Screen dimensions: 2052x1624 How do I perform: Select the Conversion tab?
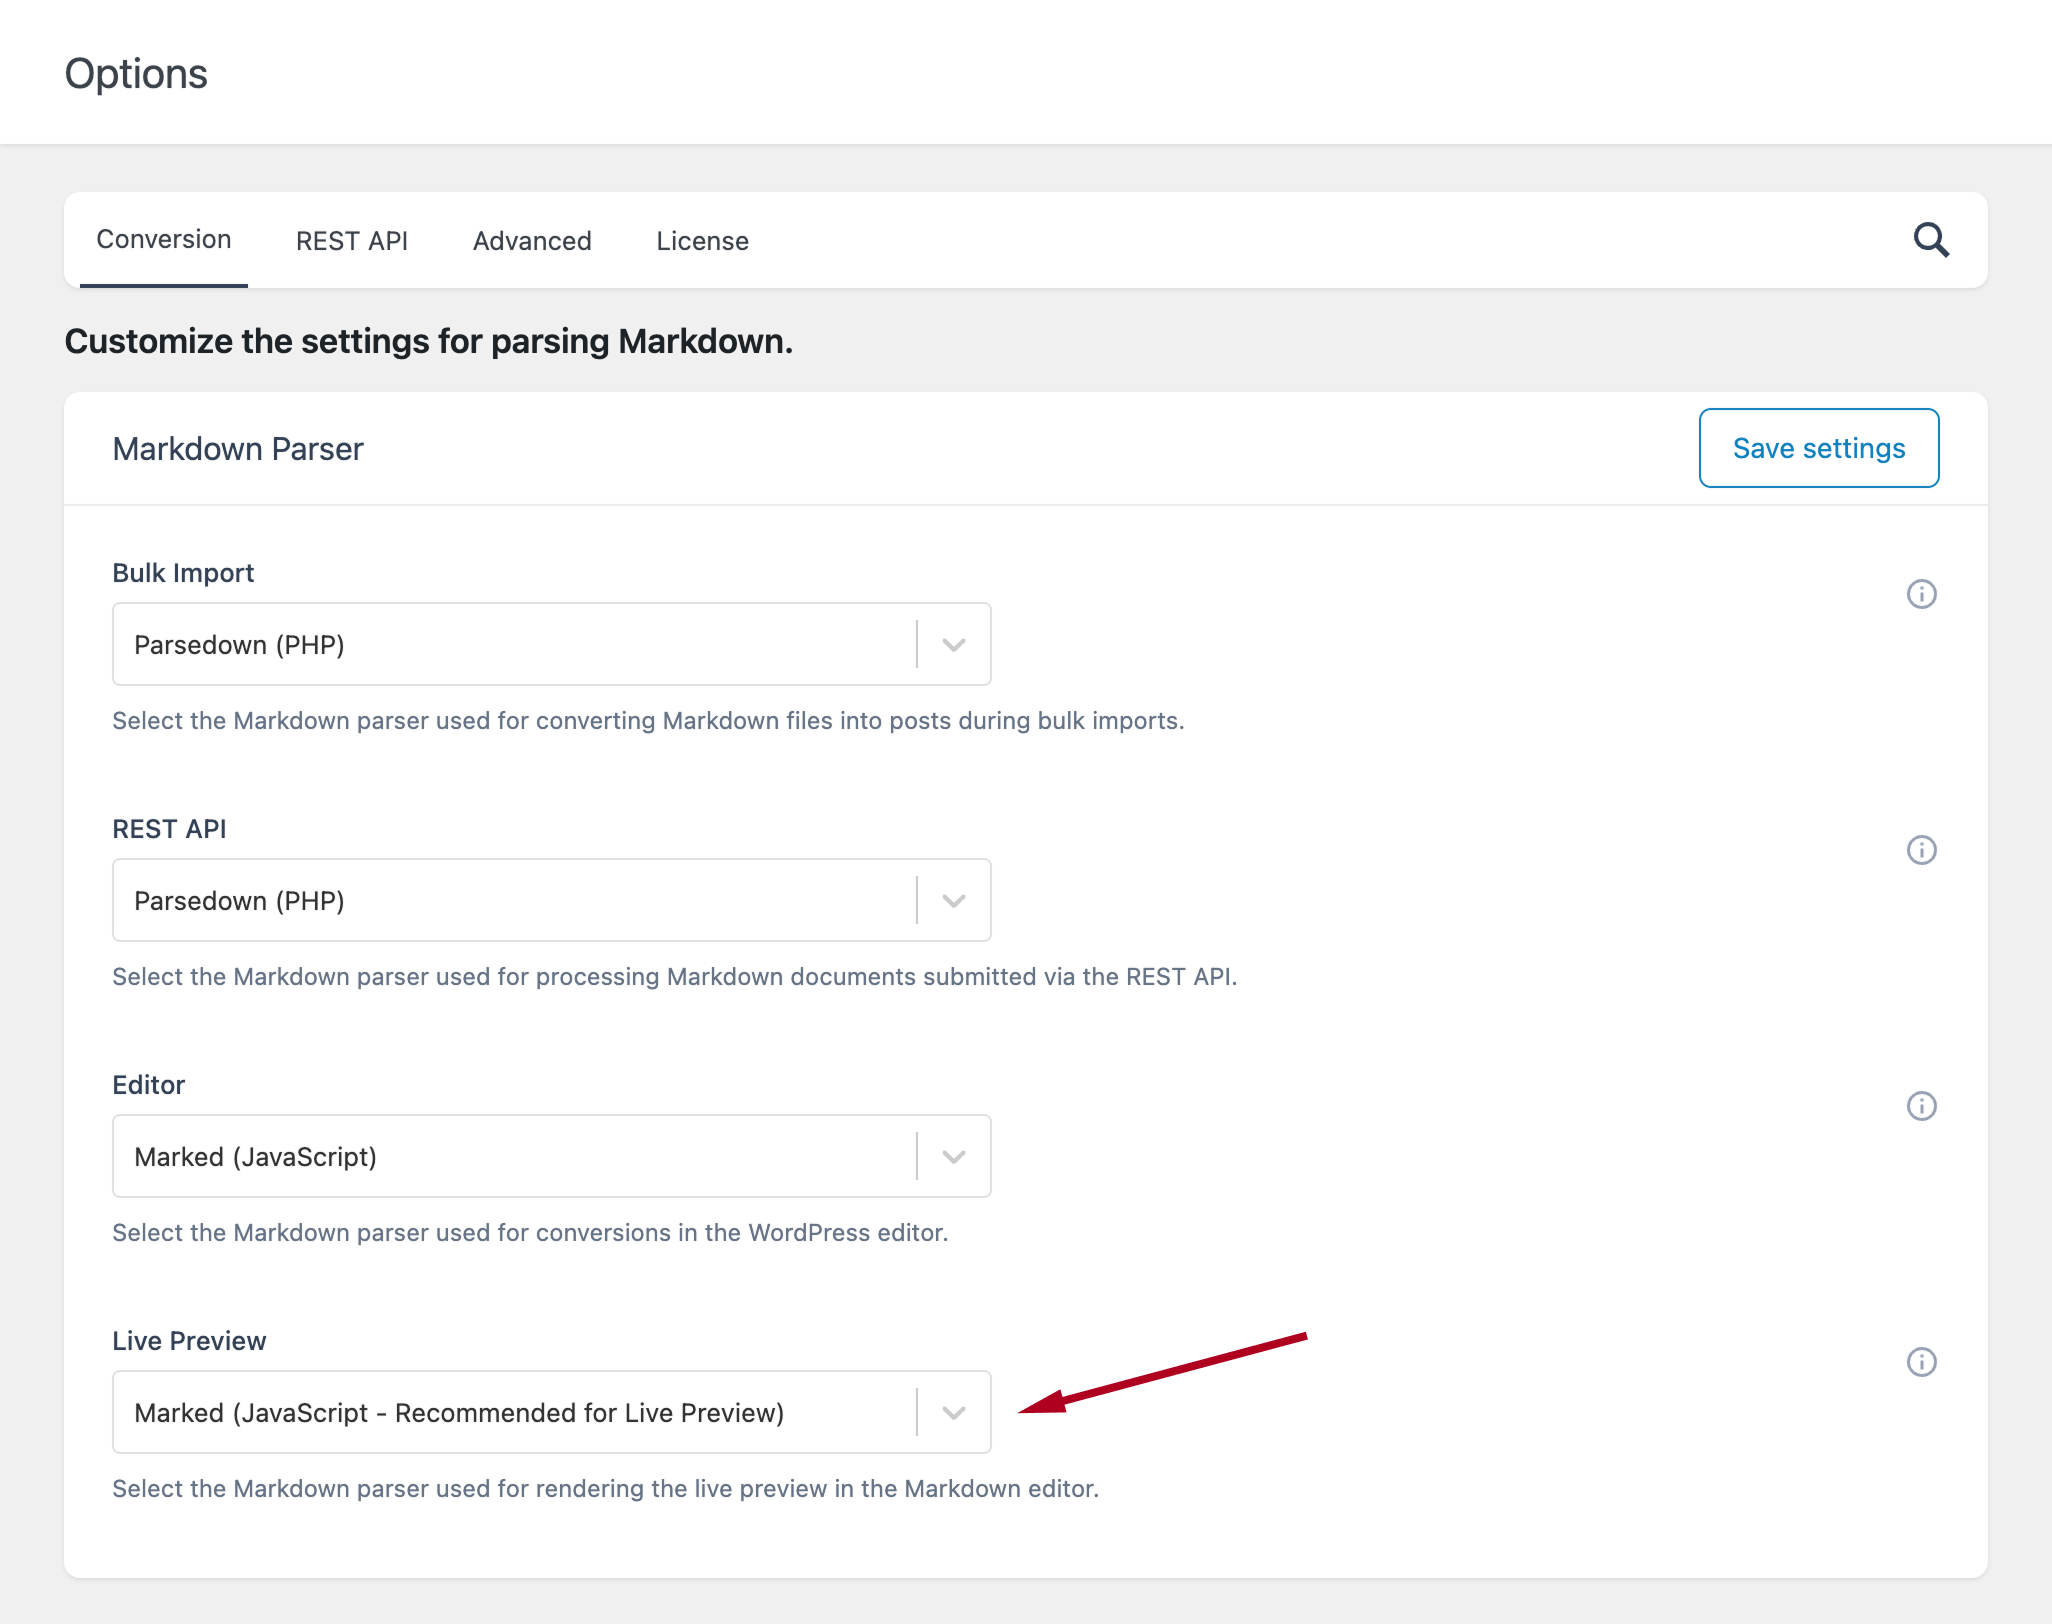point(163,240)
